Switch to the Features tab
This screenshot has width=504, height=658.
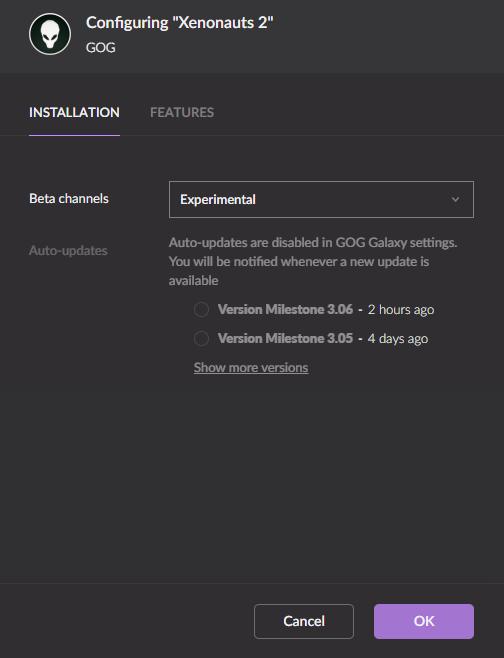(182, 112)
